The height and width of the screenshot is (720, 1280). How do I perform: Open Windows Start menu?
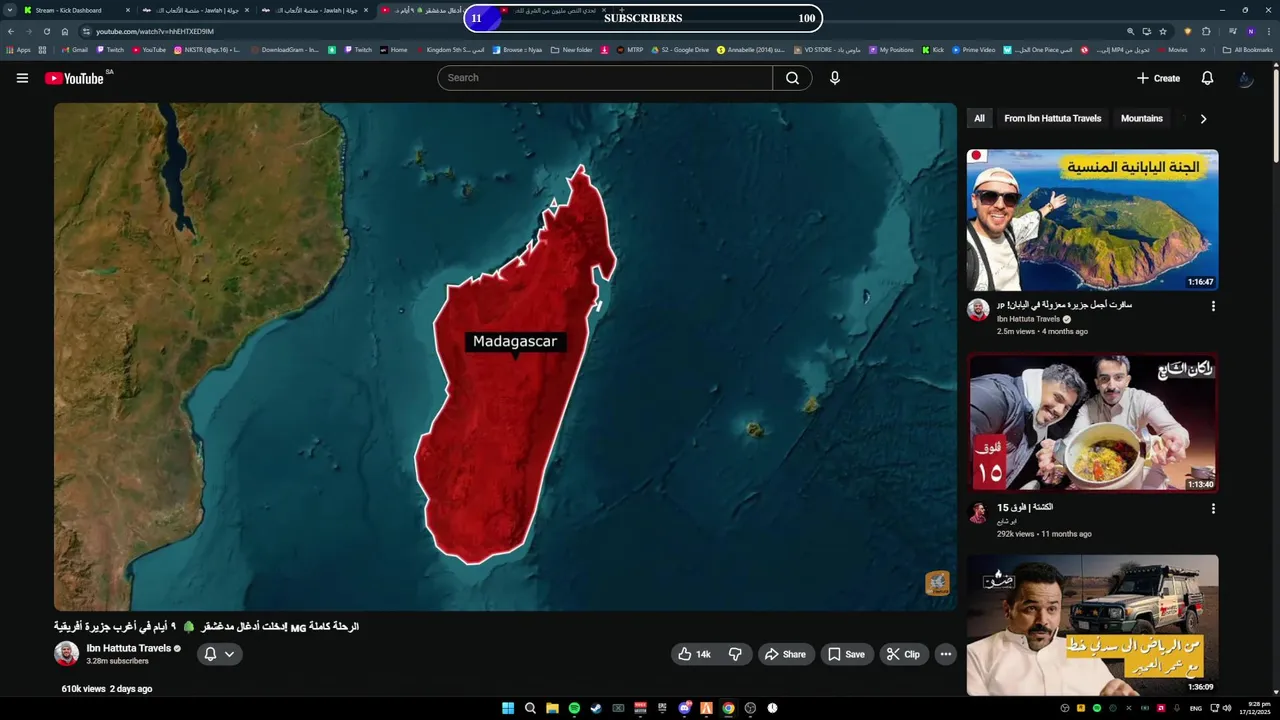click(x=508, y=708)
